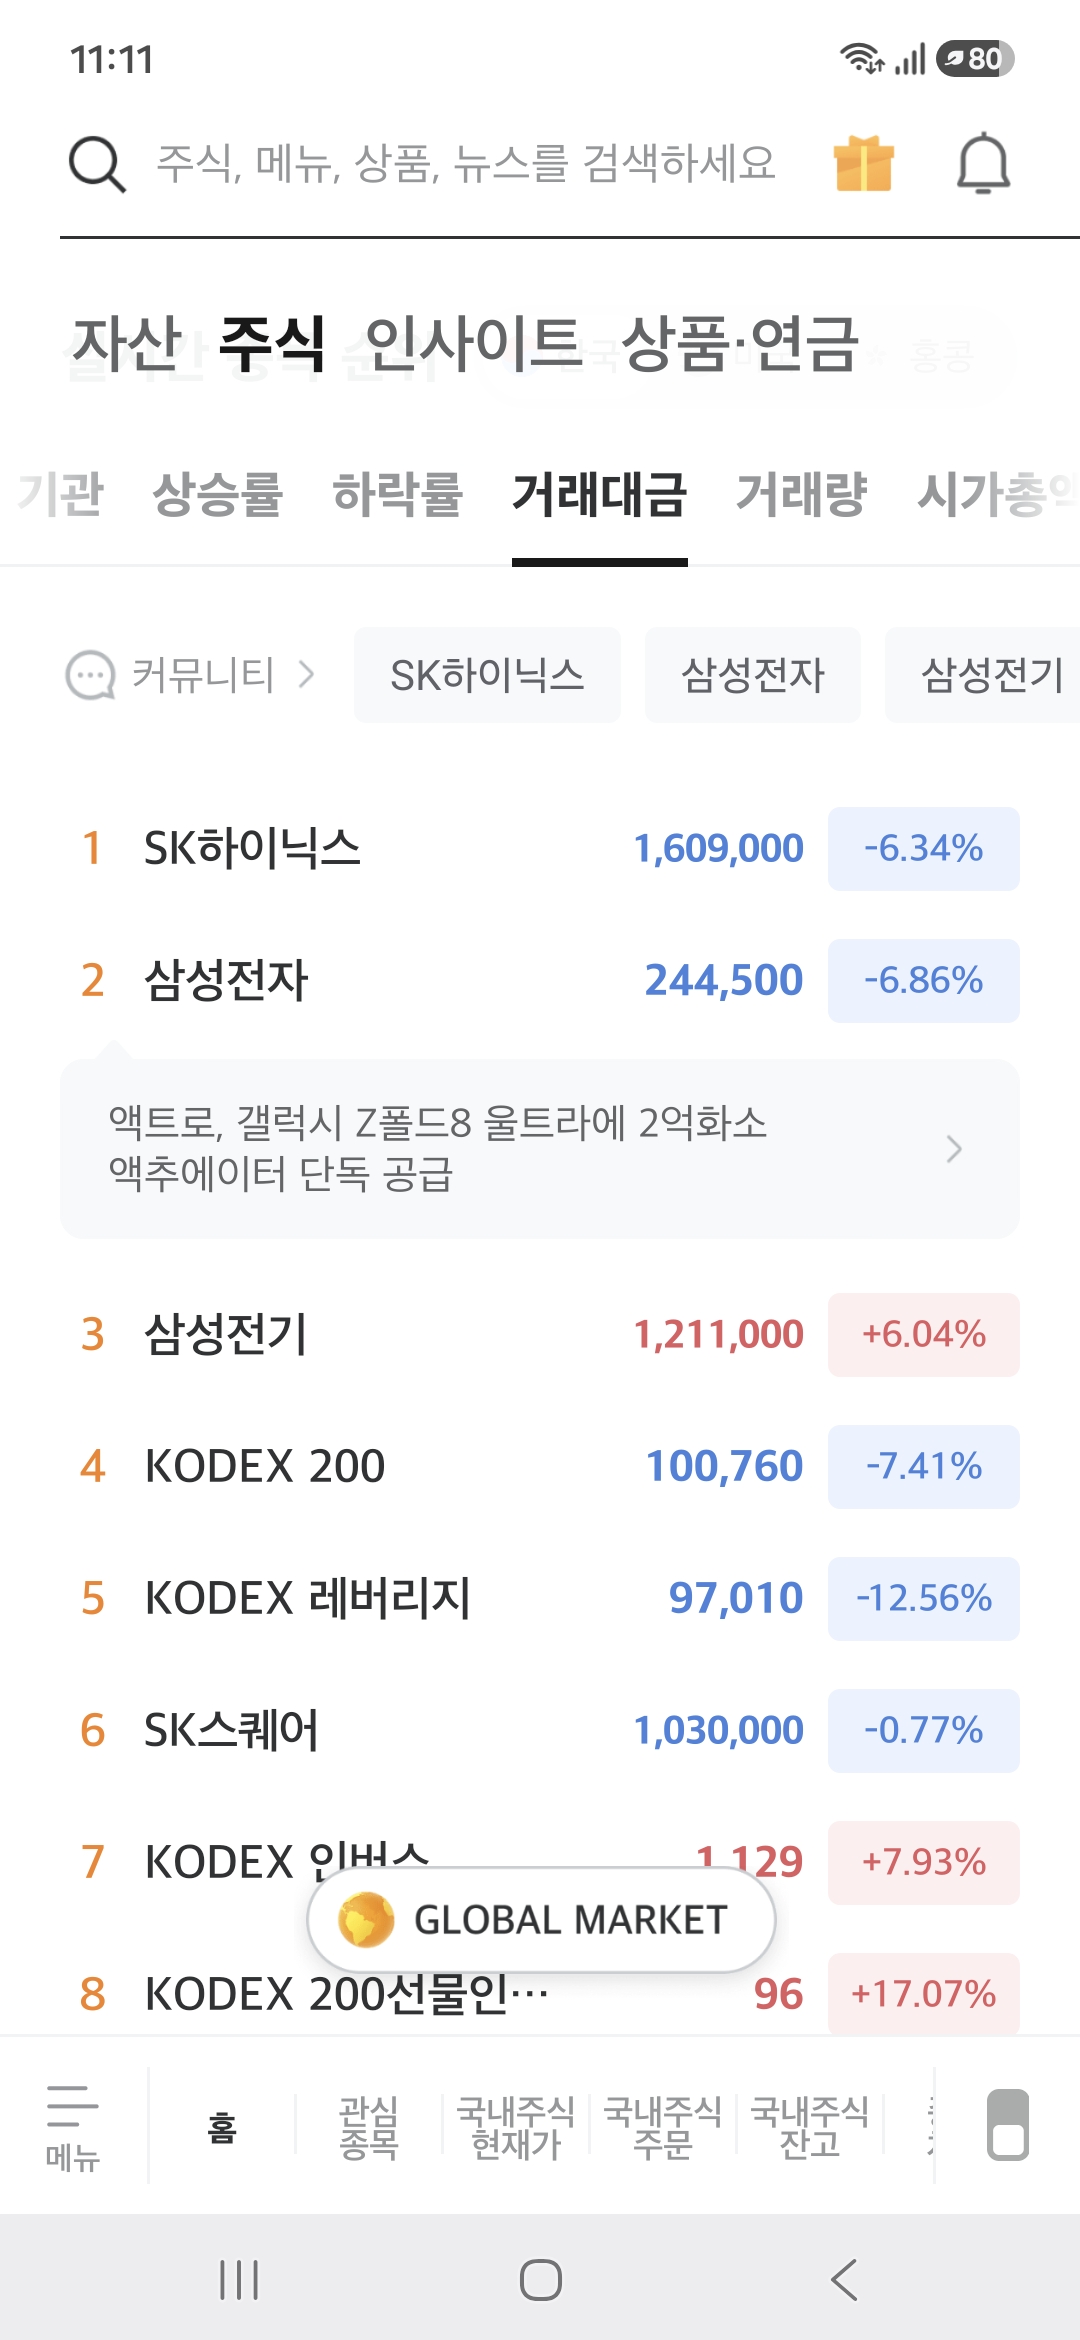Viewport: 1080px width, 2340px height.
Task: Tap the globe in GLOBAL MARKET pill
Action: 366,1920
